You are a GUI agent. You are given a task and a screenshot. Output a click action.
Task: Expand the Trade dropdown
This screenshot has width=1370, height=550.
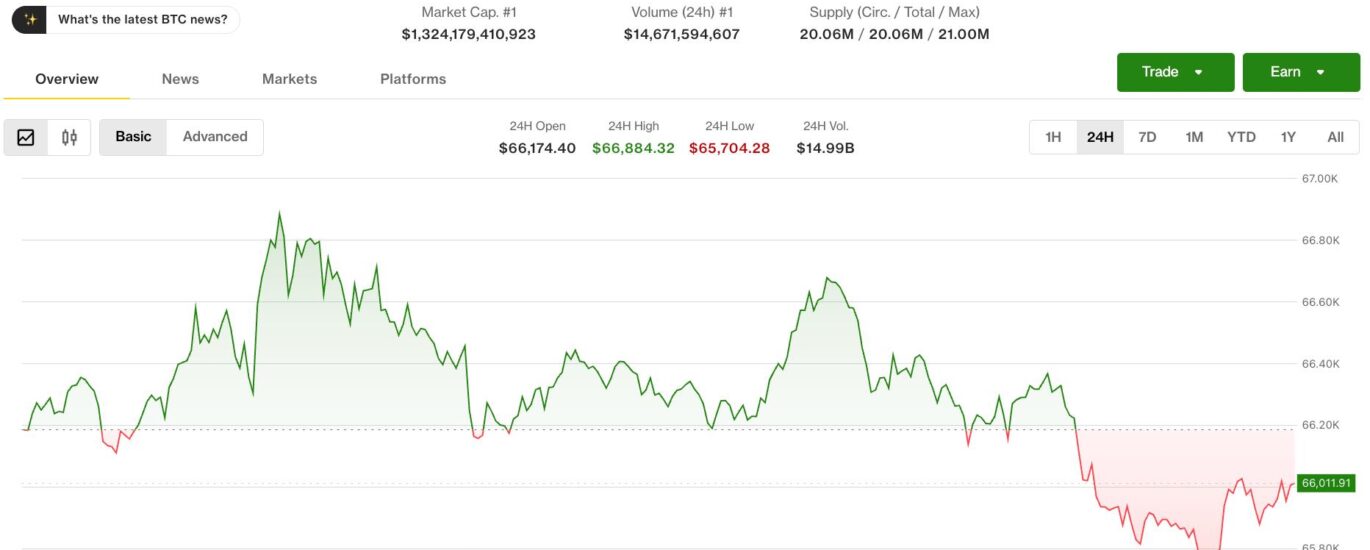point(1175,72)
